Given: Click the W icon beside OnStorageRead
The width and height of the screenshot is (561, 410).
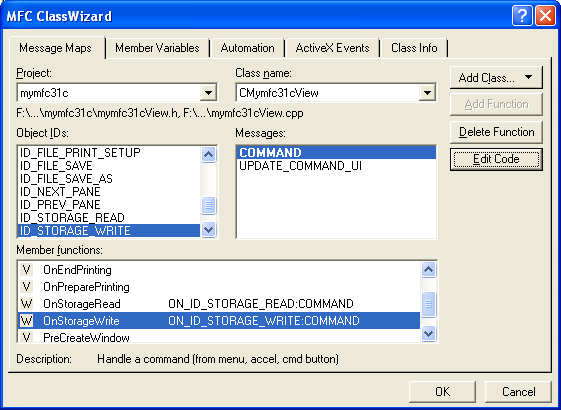Looking at the screenshot, I should click(26, 304).
